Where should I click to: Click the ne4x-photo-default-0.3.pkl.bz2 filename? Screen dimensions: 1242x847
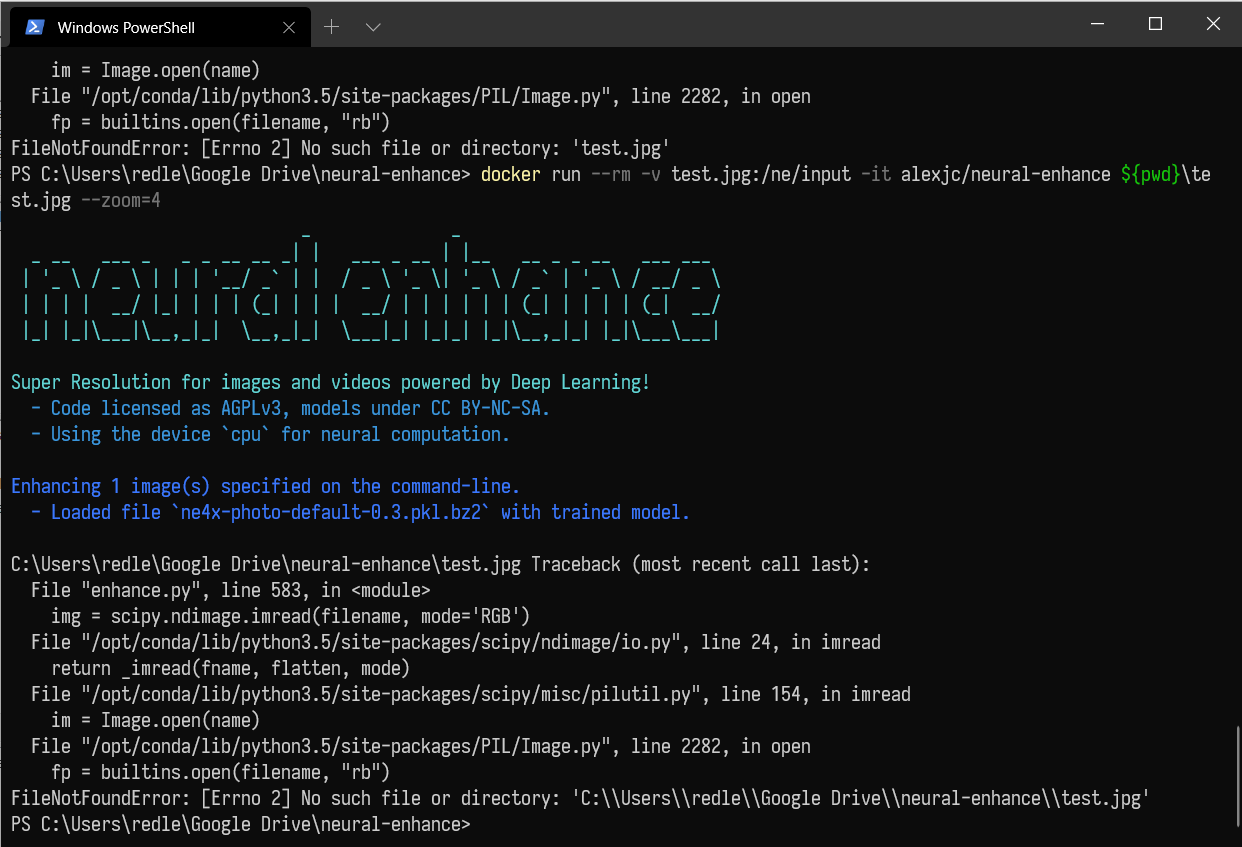[x=330, y=512]
